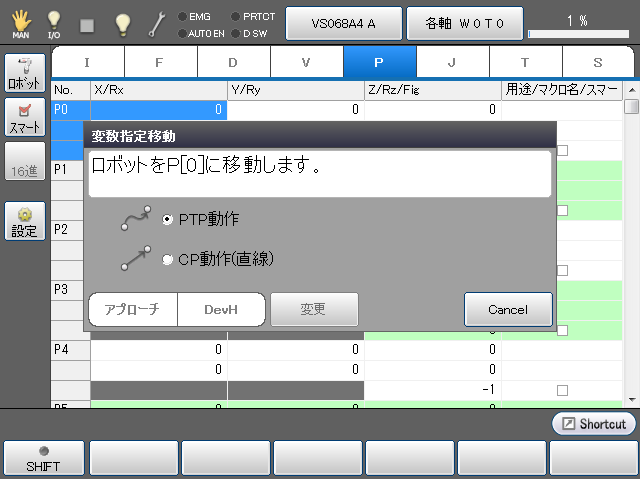Click the MAN hand mode icon

21,22
